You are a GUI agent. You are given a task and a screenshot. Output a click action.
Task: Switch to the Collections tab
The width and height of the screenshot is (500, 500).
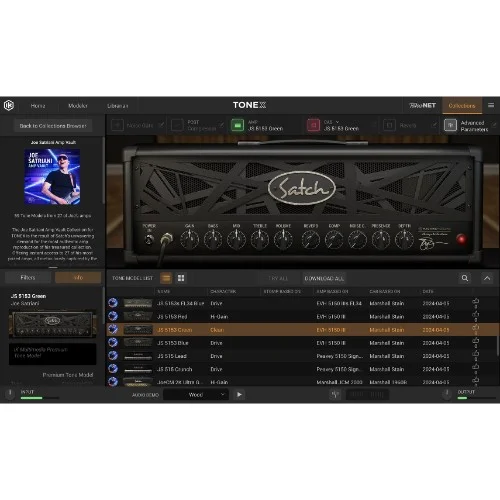pyautogui.click(x=462, y=106)
